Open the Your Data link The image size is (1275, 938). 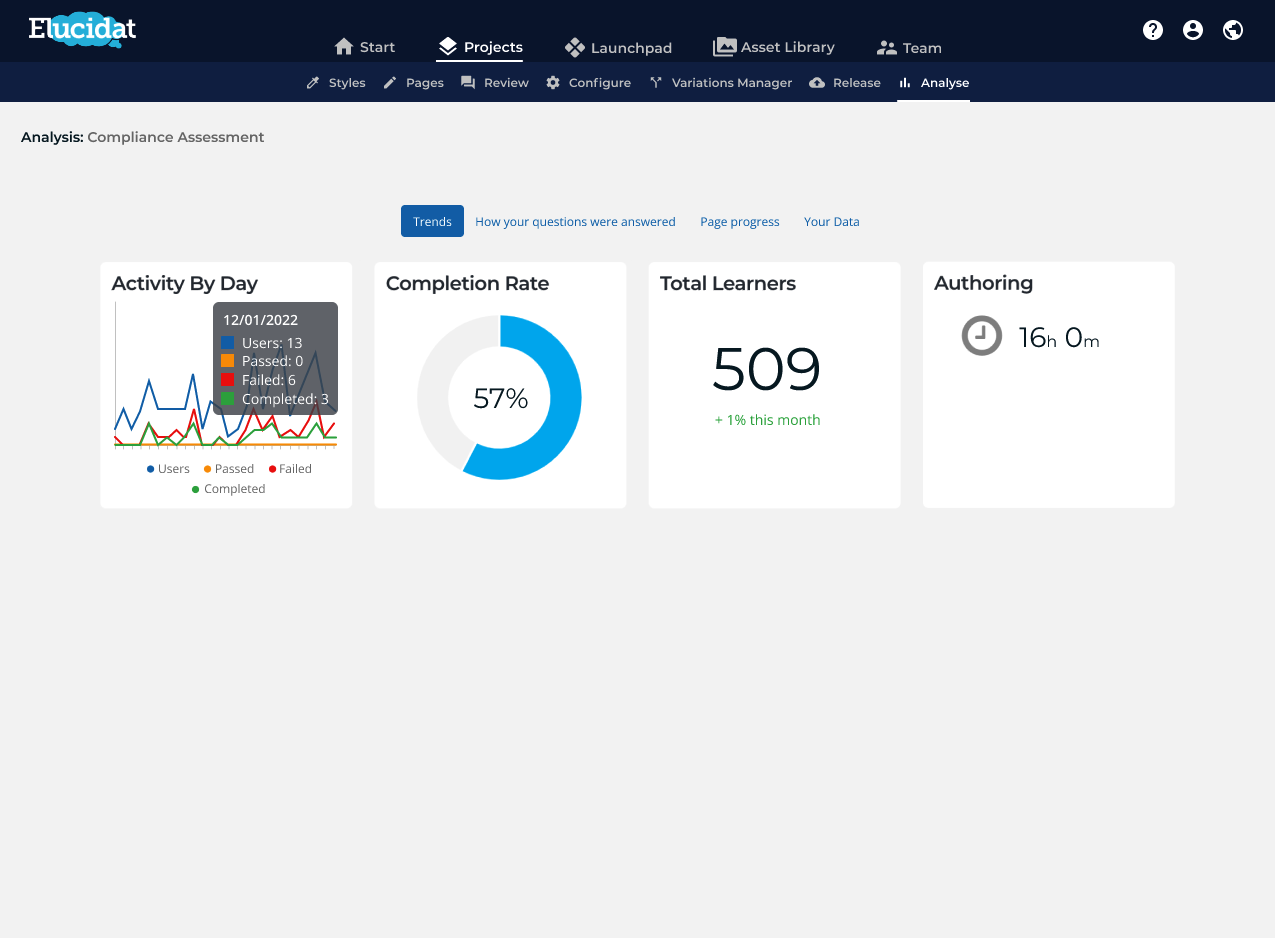tap(831, 222)
